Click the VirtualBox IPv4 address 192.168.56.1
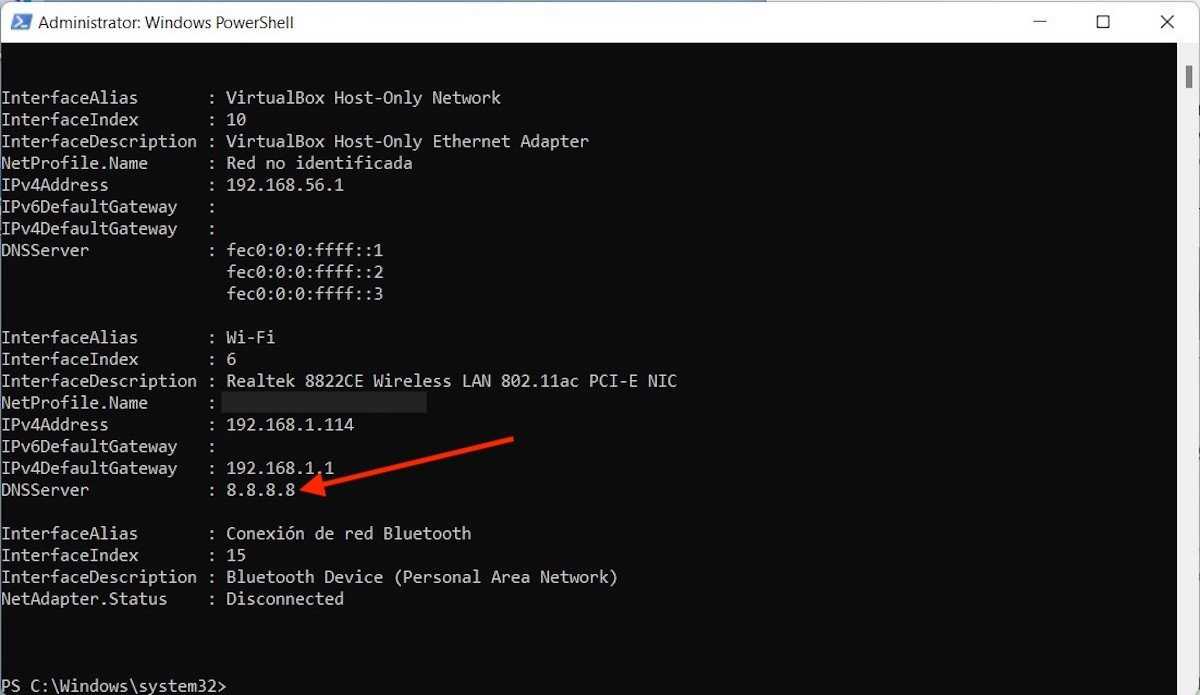Viewport: 1200px width, 695px height. tap(285, 185)
